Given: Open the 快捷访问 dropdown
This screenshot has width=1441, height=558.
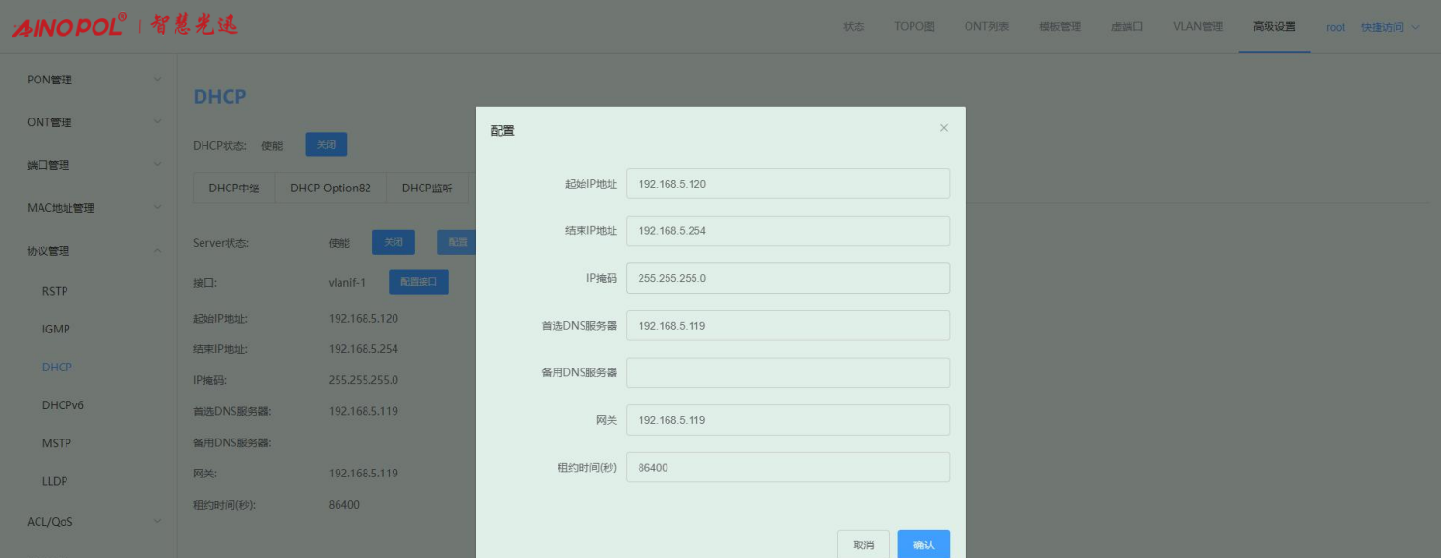Looking at the screenshot, I should tap(1389, 27).
